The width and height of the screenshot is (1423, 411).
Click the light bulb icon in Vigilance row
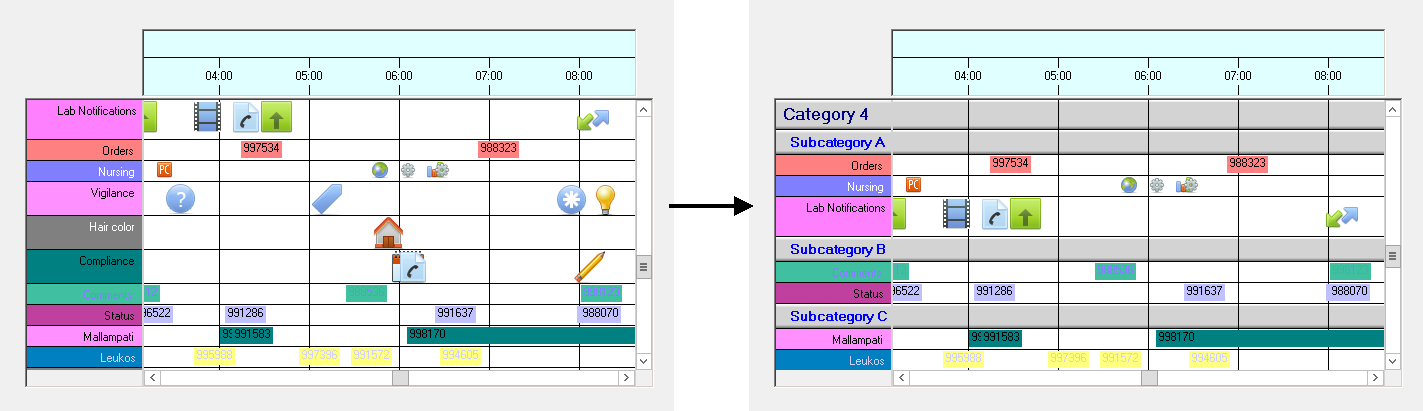(605, 199)
